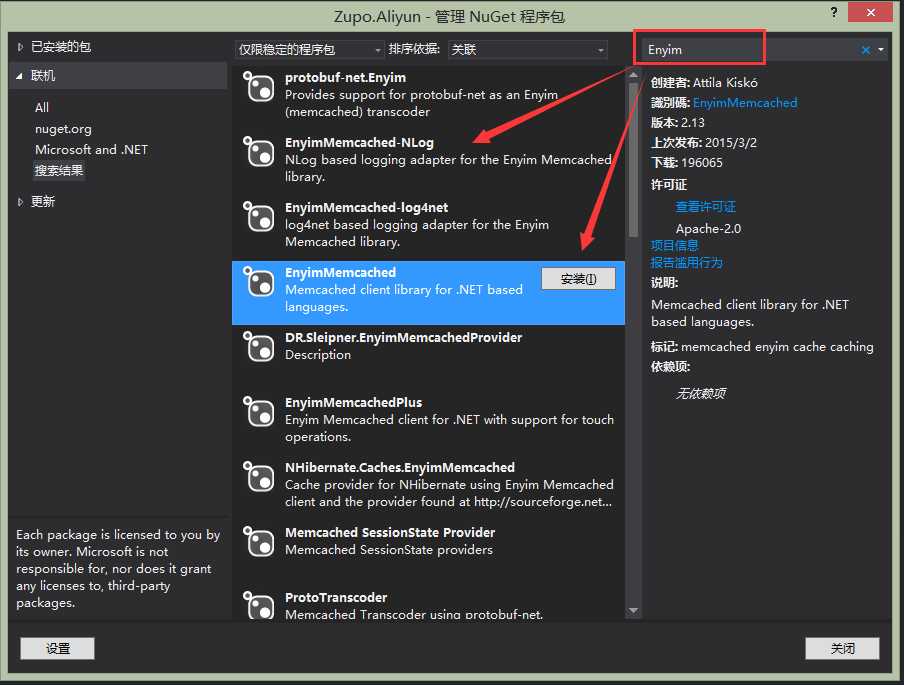Click in the Enyim search field
904x685 pixels.
click(749, 50)
